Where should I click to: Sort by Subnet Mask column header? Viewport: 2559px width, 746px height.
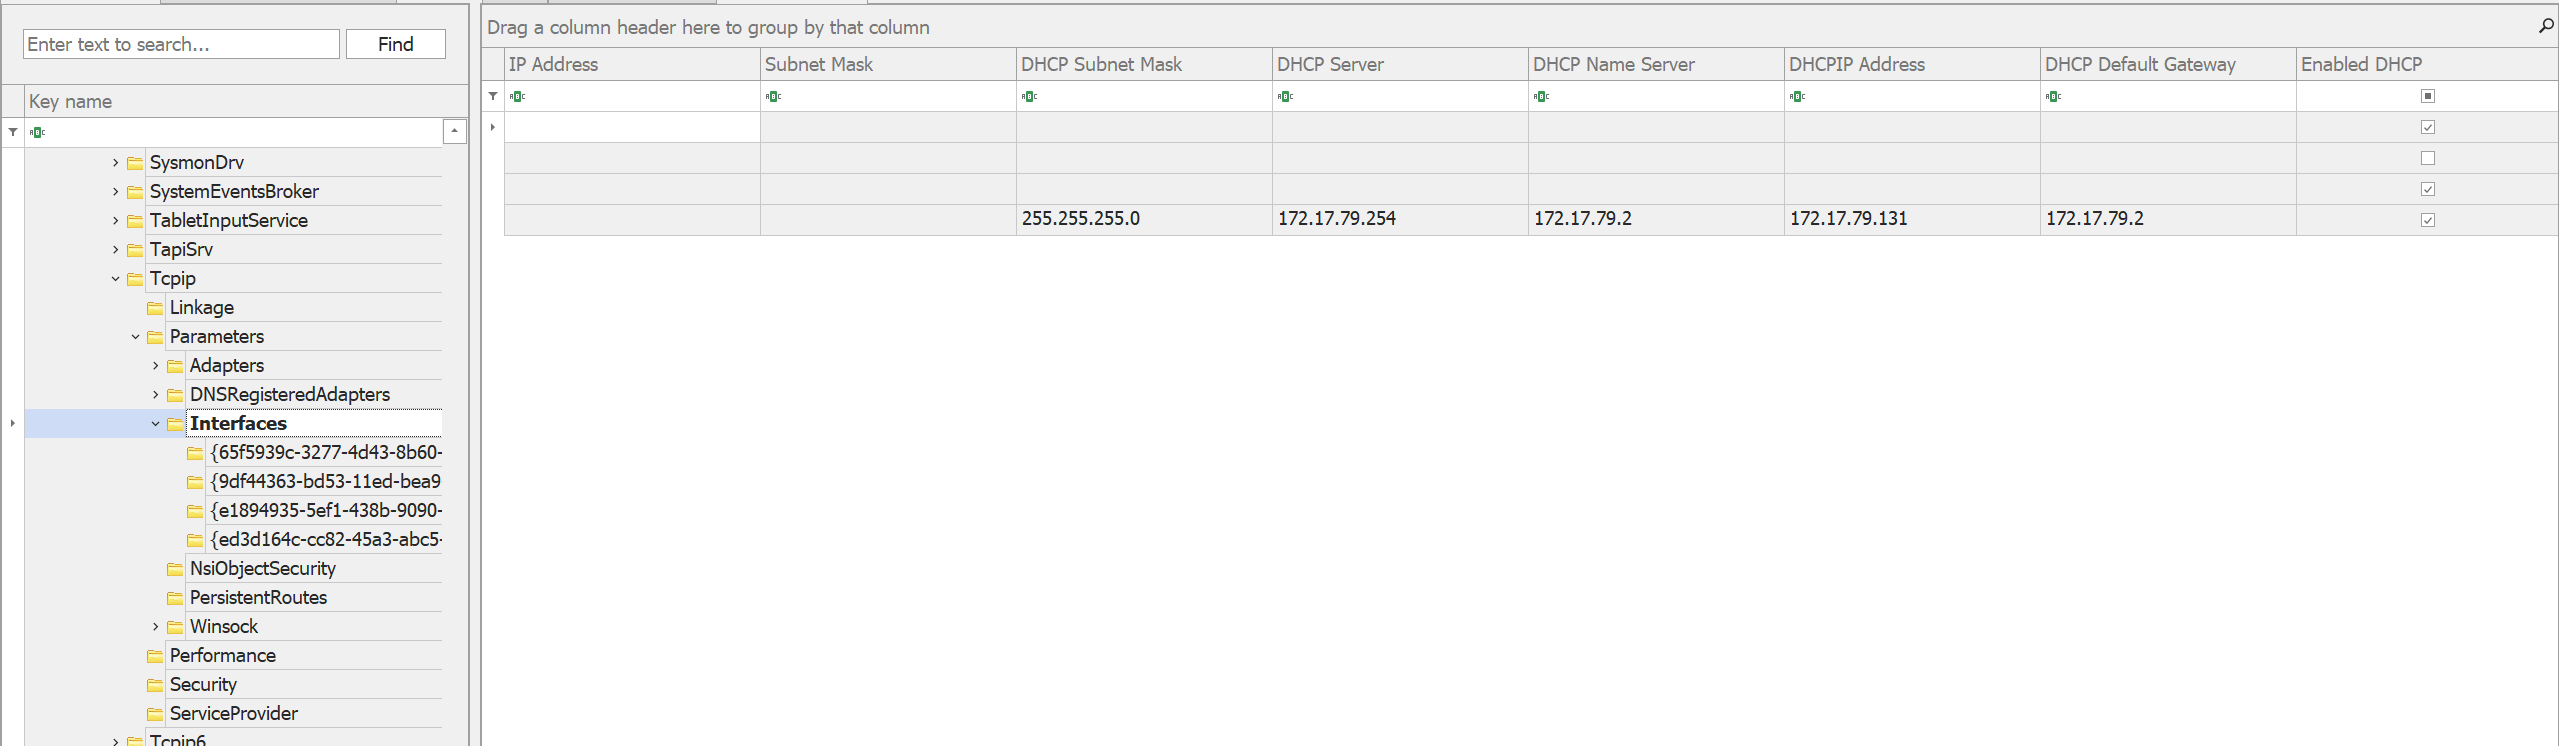tap(888, 64)
